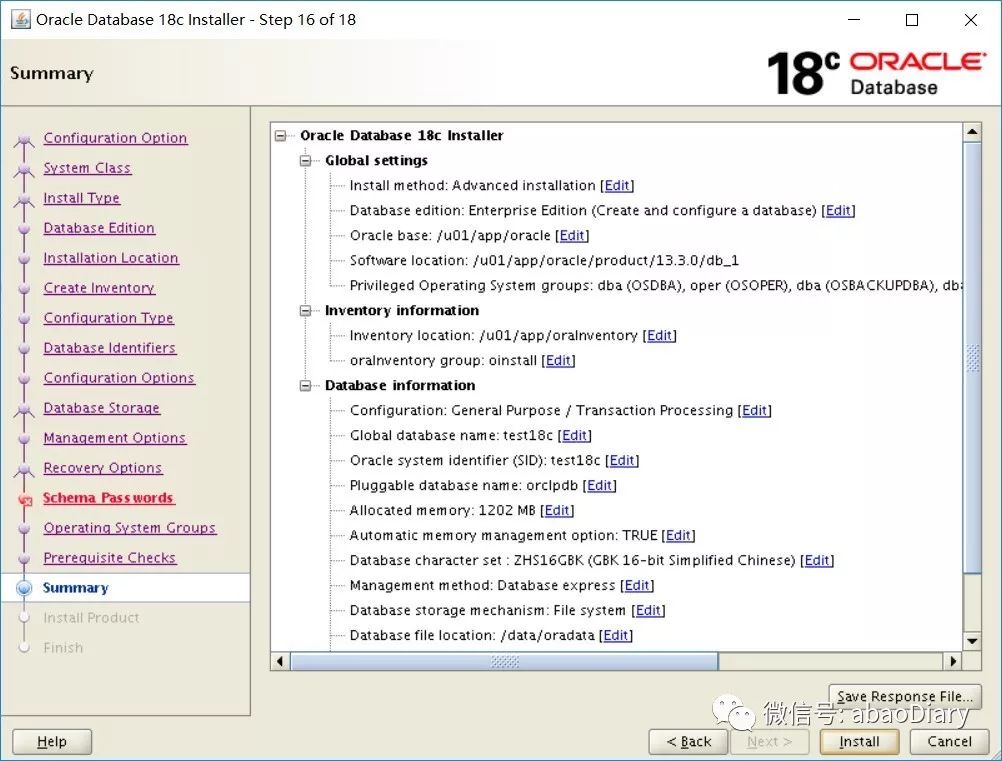Select the Software location tree row
The image size is (1002, 761).
tap(544, 261)
